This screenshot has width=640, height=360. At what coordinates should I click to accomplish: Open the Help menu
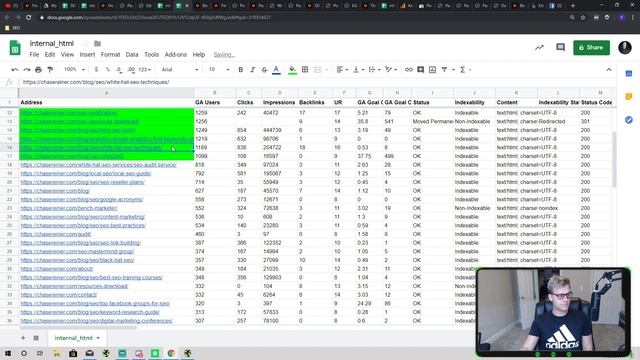199,55
